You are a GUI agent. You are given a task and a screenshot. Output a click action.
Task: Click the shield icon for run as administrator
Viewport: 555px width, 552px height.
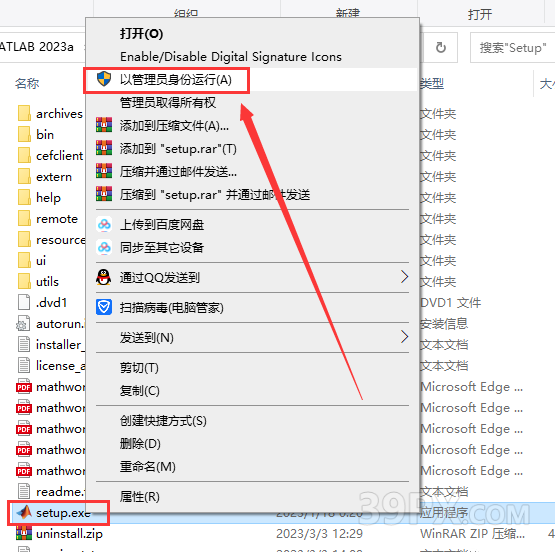pos(104,79)
